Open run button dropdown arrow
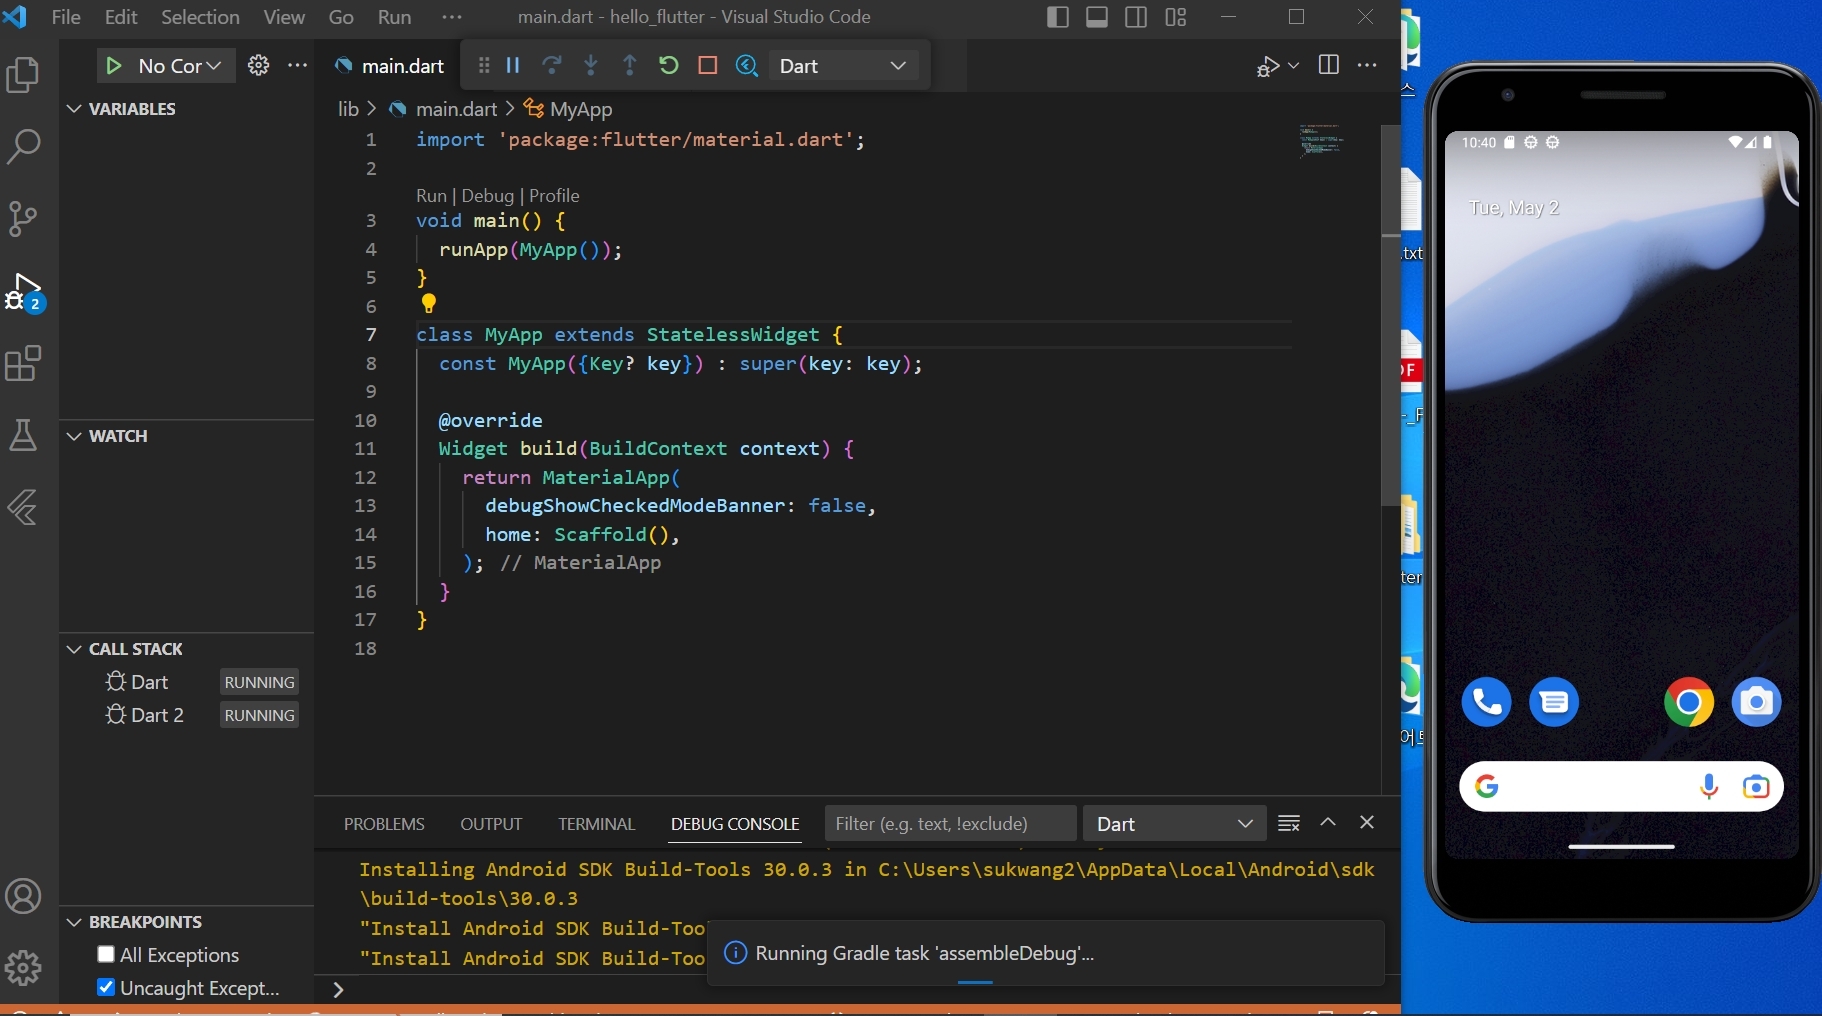 pyautogui.click(x=1294, y=66)
